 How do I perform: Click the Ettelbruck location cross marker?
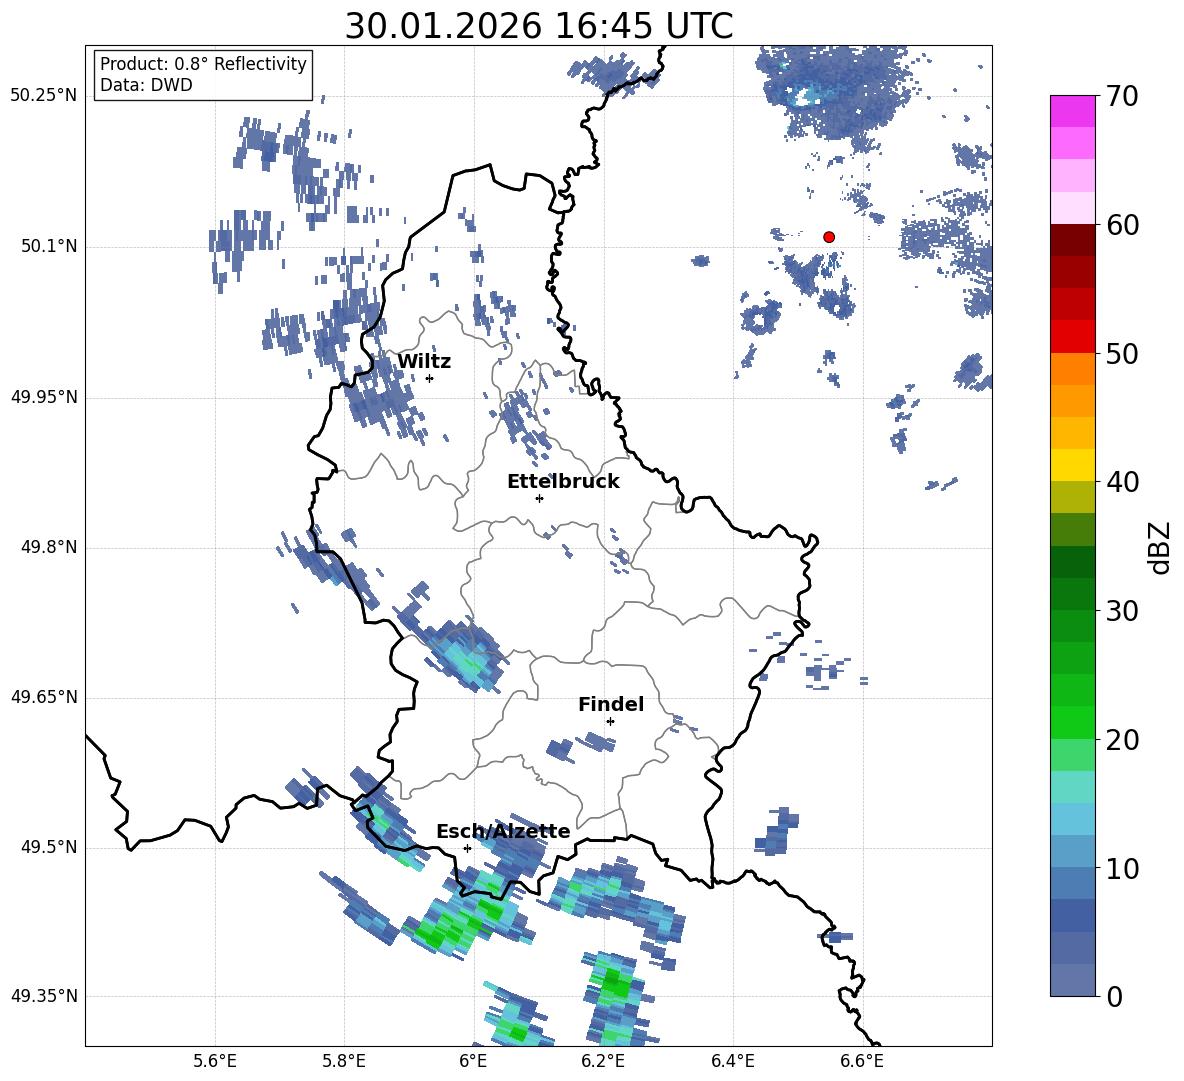(539, 498)
